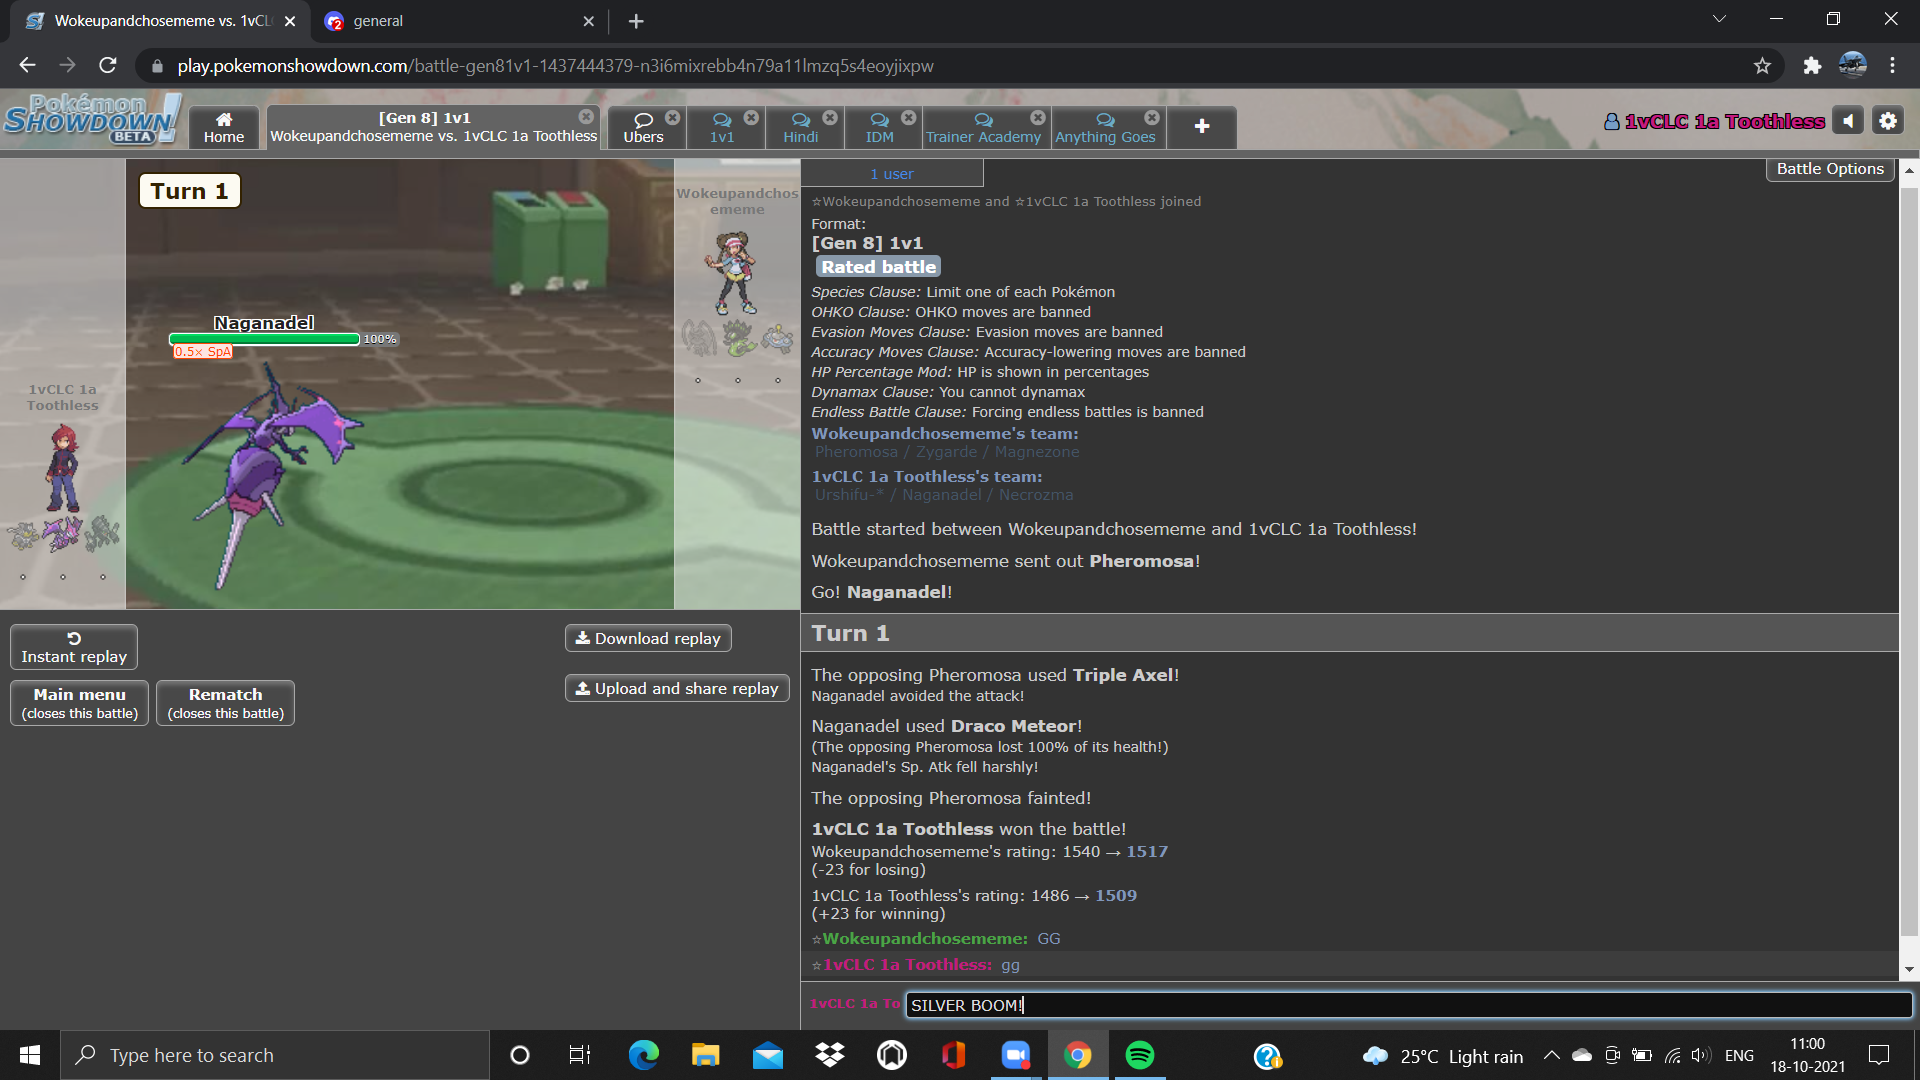Open the weather widget showing Light rain
Screen dimensions: 1920x1080
(x=1443, y=1056)
